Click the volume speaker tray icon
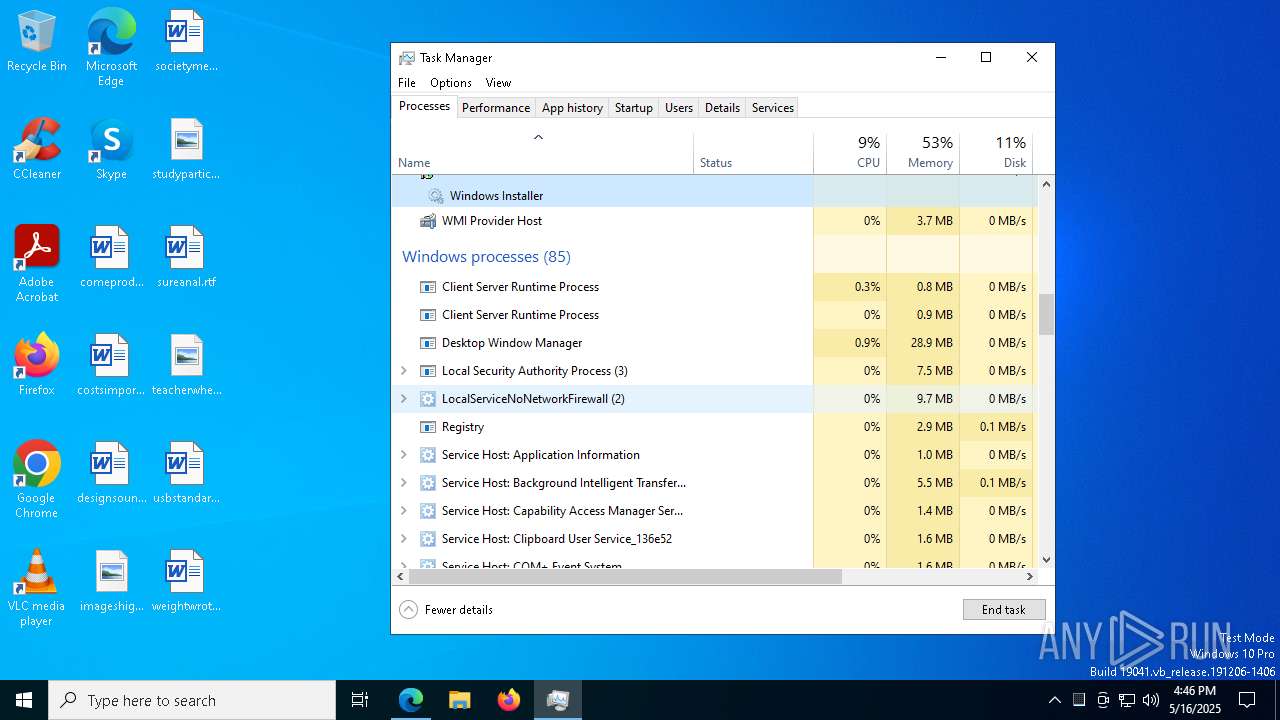This screenshot has width=1280, height=720. tap(1151, 700)
